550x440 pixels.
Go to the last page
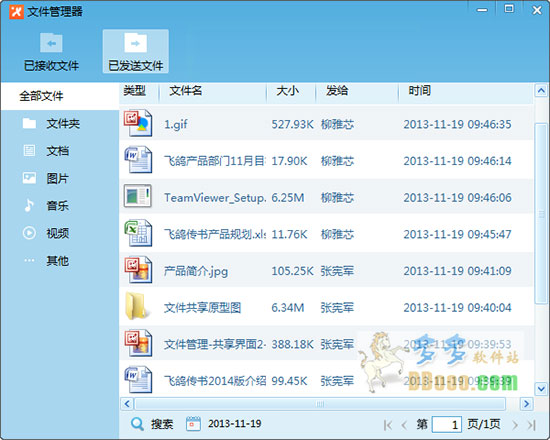point(531,425)
